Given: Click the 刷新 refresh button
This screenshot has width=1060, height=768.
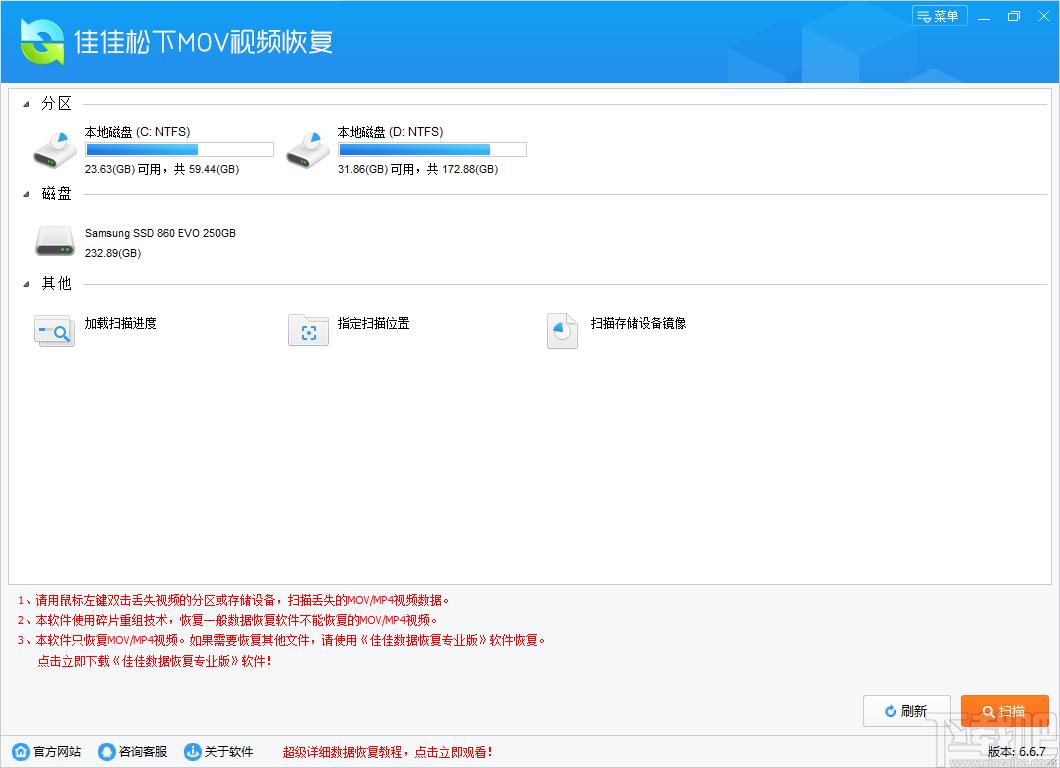Looking at the screenshot, I should click(907, 711).
